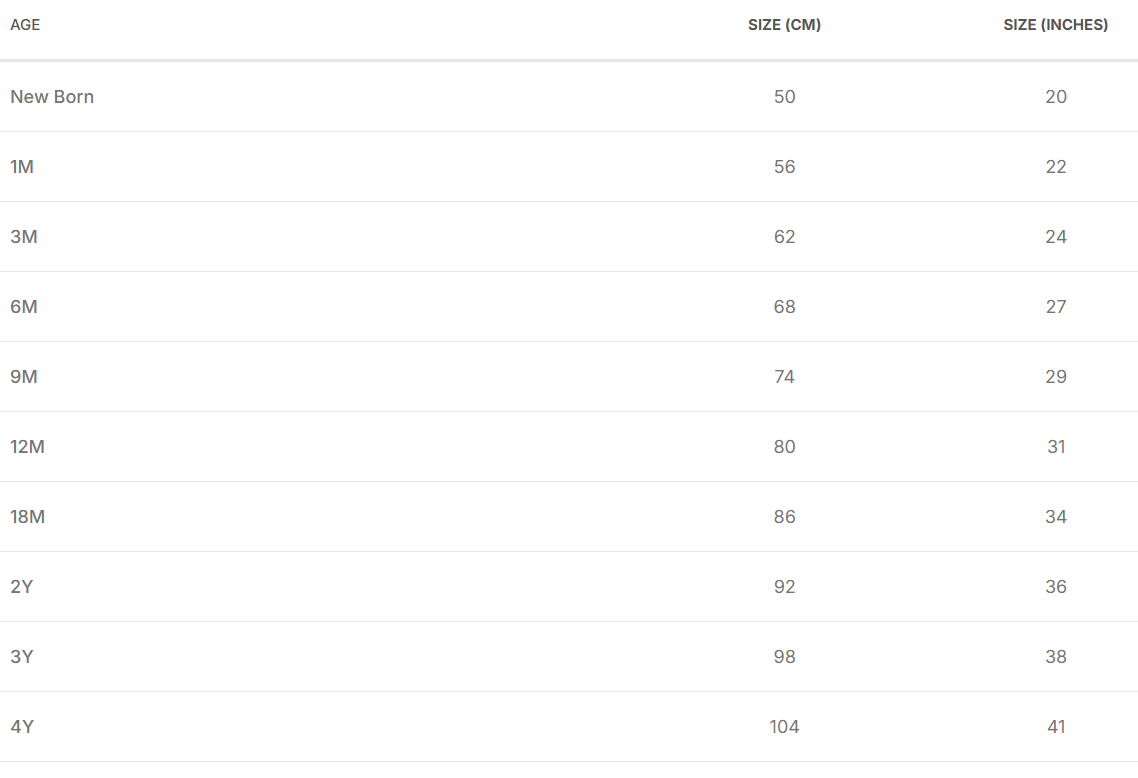Select the 3M age label
Image resolution: width=1138 pixels, height=778 pixels.
[x=24, y=237]
